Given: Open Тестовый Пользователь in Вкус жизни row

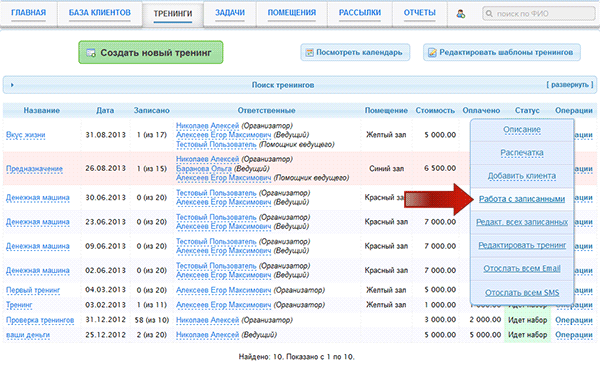Looking at the screenshot, I should pyautogui.click(x=216, y=144).
